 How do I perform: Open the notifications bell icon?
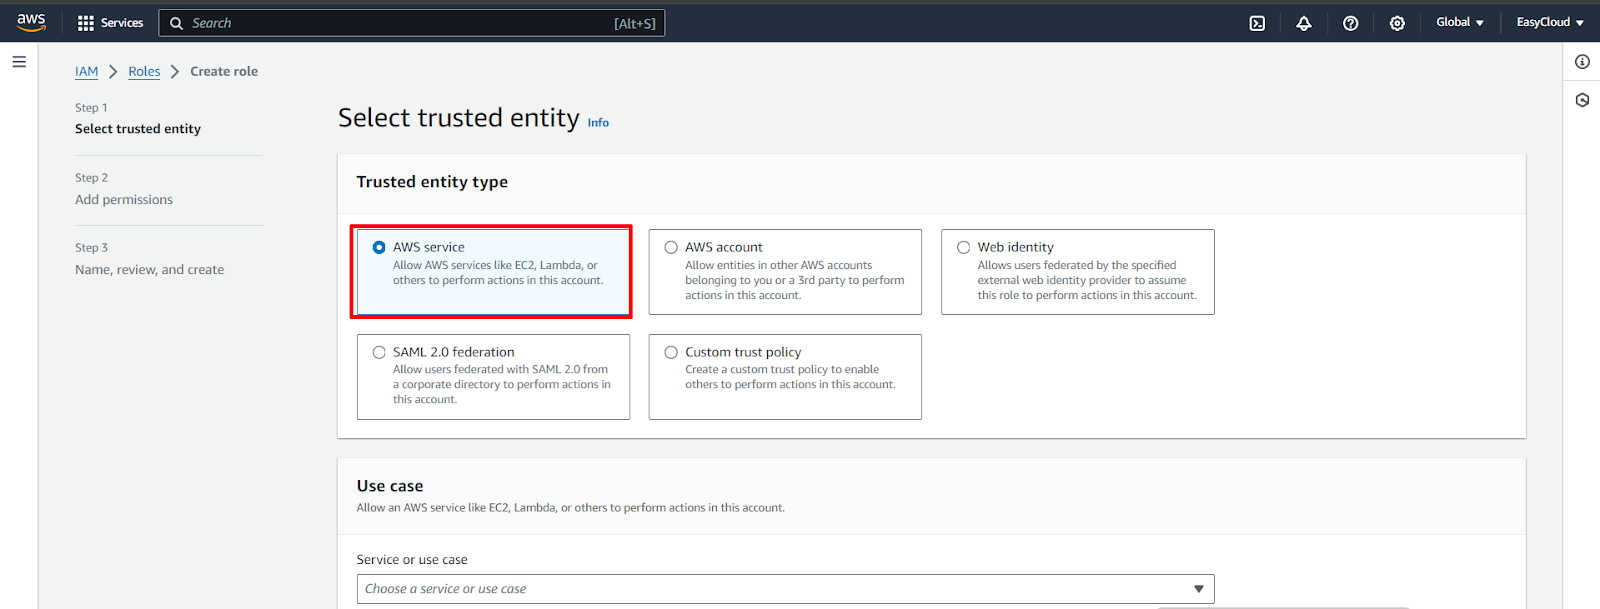[x=1304, y=23]
